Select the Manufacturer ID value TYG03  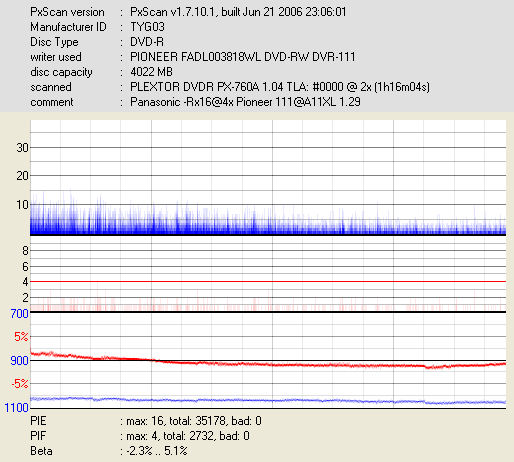(x=147, y=27)
